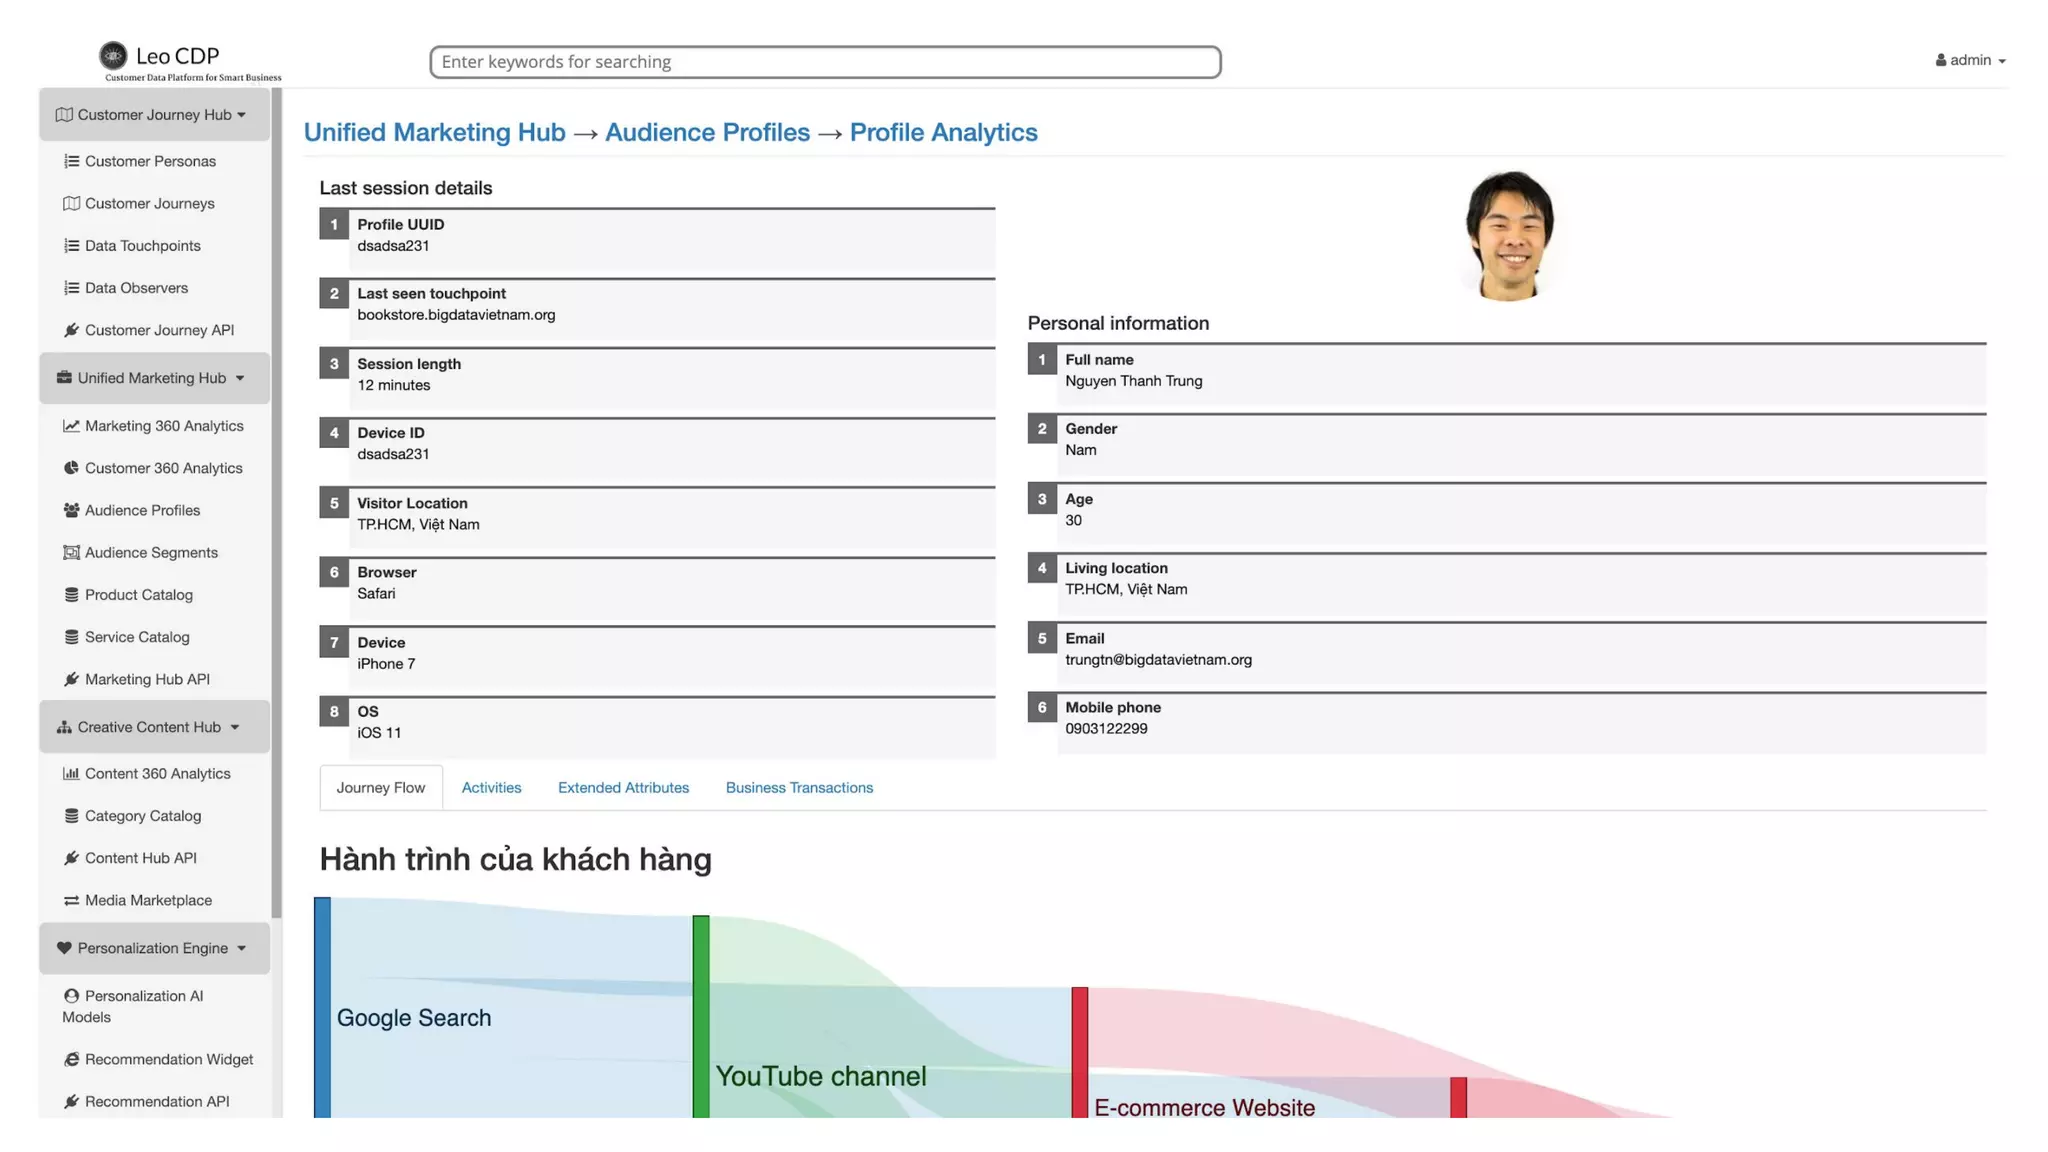Viewport: 2048px width, 1152px height.
Task: Open the Extended Attributes tab
Action: 623,788
